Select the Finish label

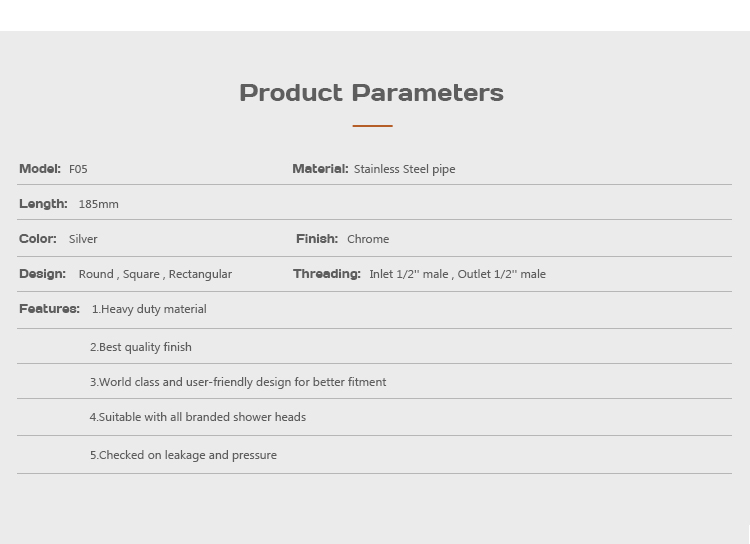click(317, 239)
